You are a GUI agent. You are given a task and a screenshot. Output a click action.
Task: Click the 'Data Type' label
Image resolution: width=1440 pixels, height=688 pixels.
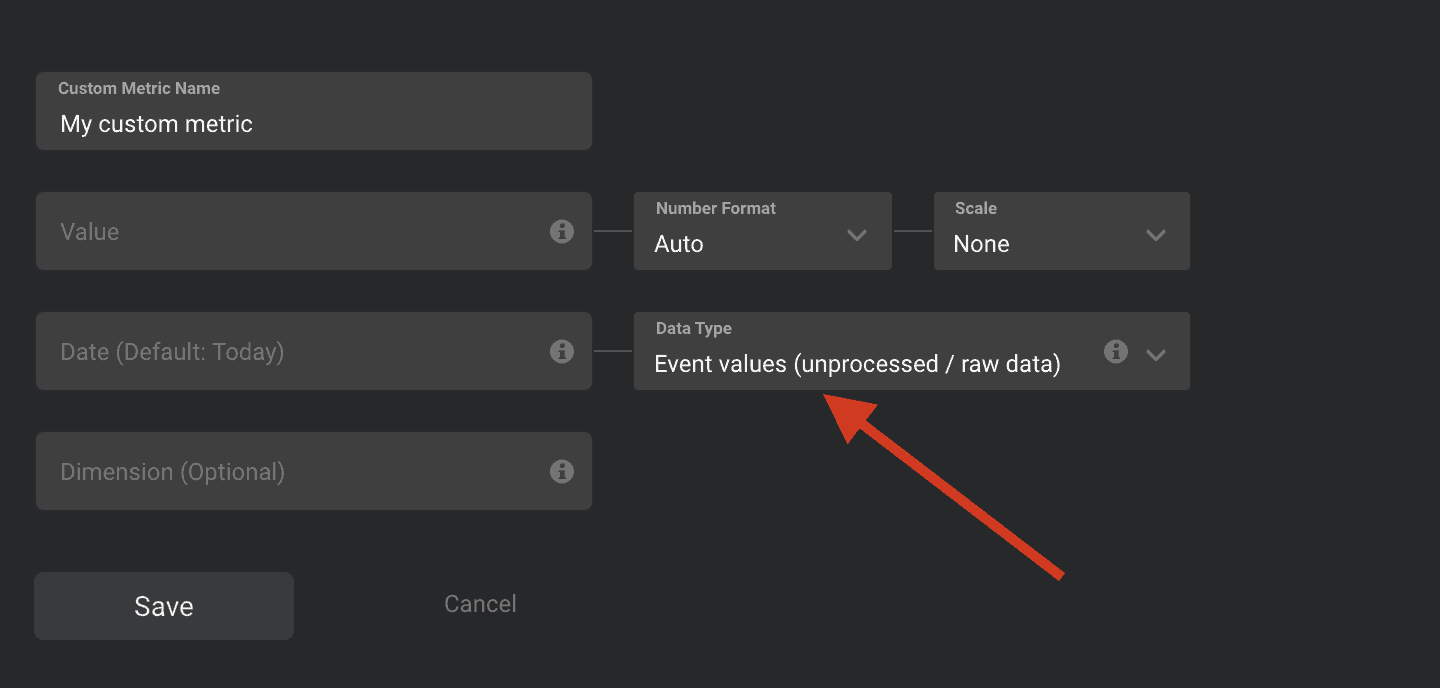tap(693, 328)
